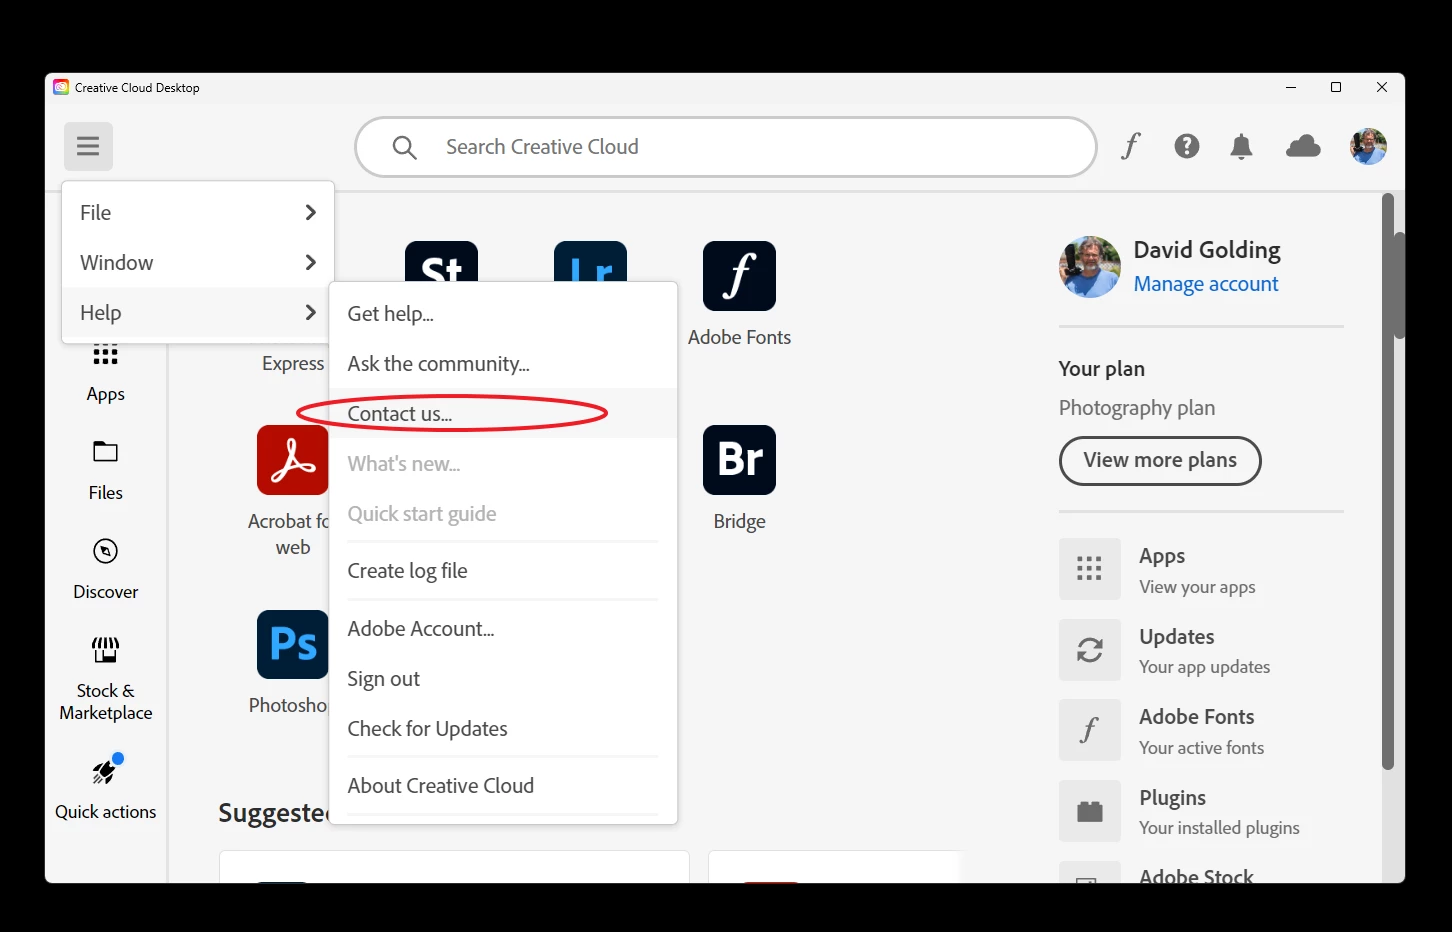Click the Plugins icon in right panel
The width and height of the screenshot is (1452, 932).
coord(1090,811)
